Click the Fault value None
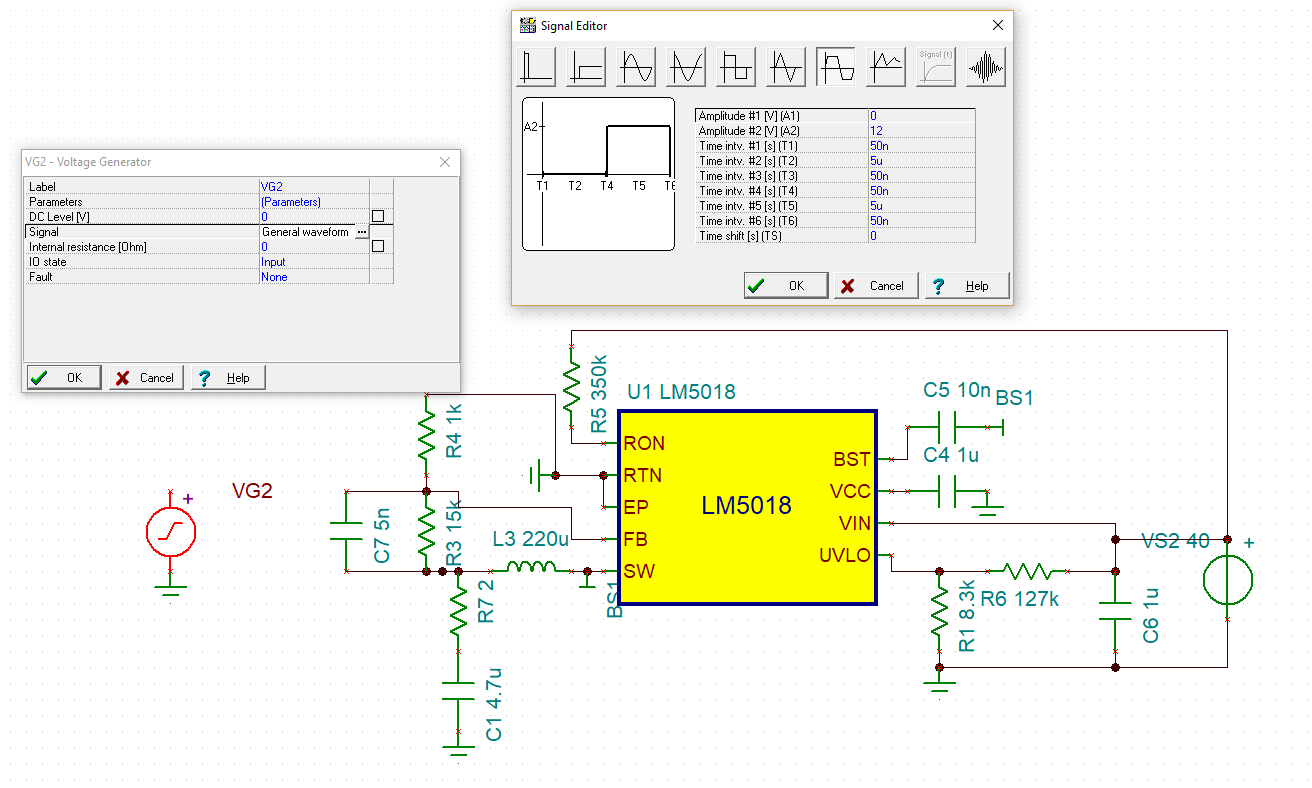Screen dimensions: 1312x788 314,277
